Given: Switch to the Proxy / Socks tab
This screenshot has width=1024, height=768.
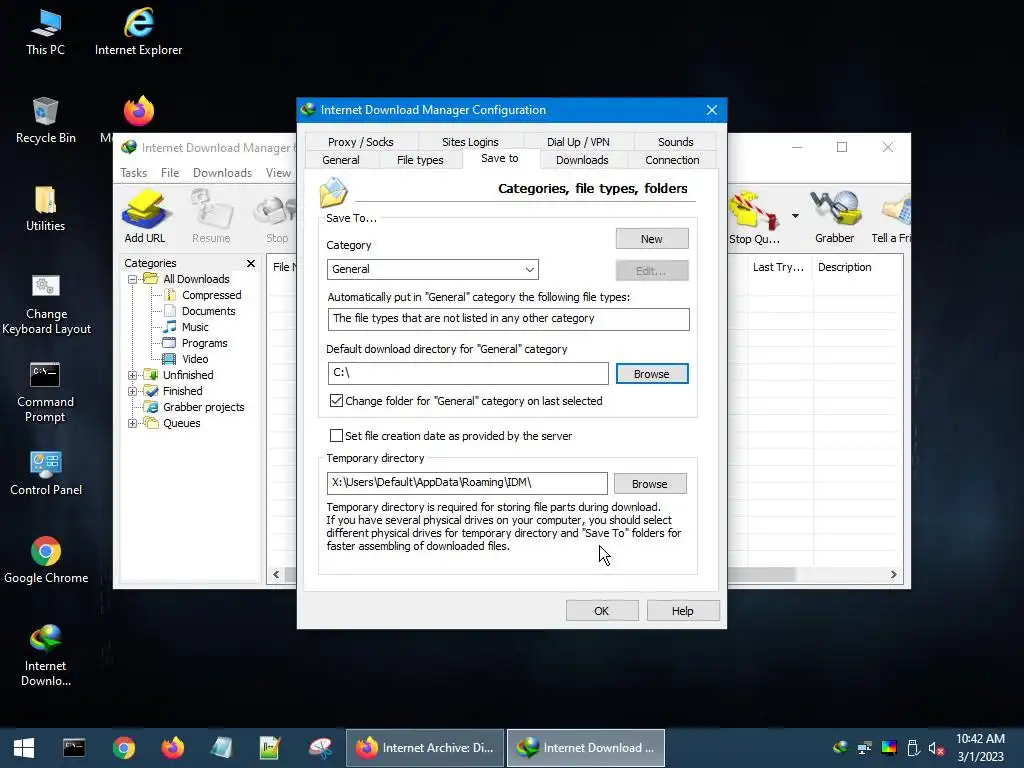Looking at the screenshot, I should 360,142.
